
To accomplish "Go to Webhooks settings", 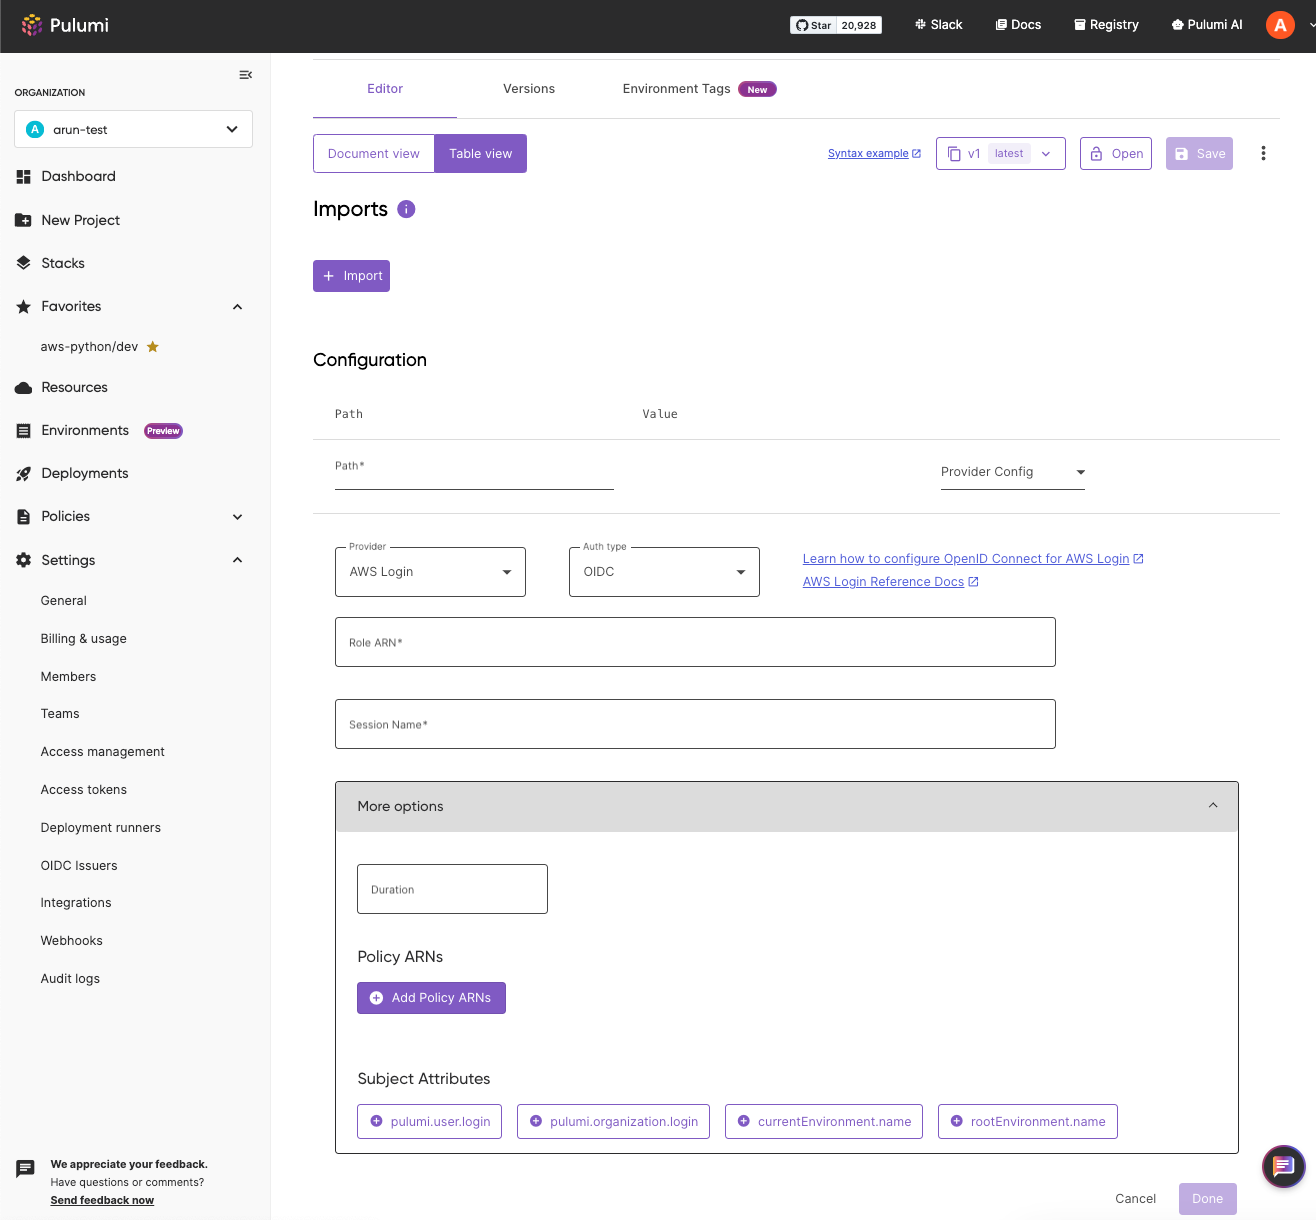I will point(72,941).
